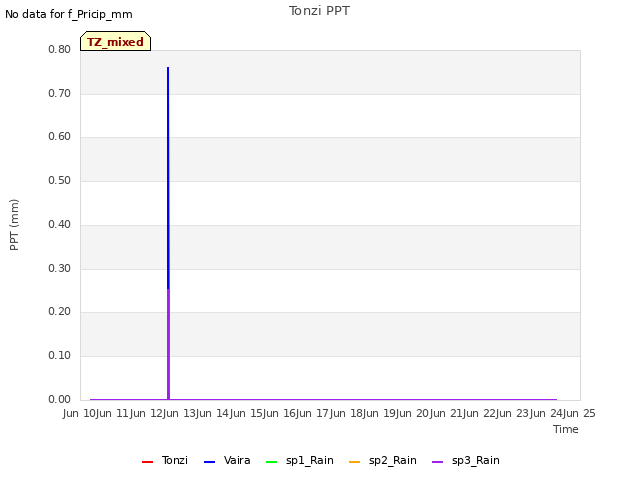The width and height of the screenshot is (640, 480).
Task: Click the blue Vaira legend color marker
Action: click(x=209, y=462)
